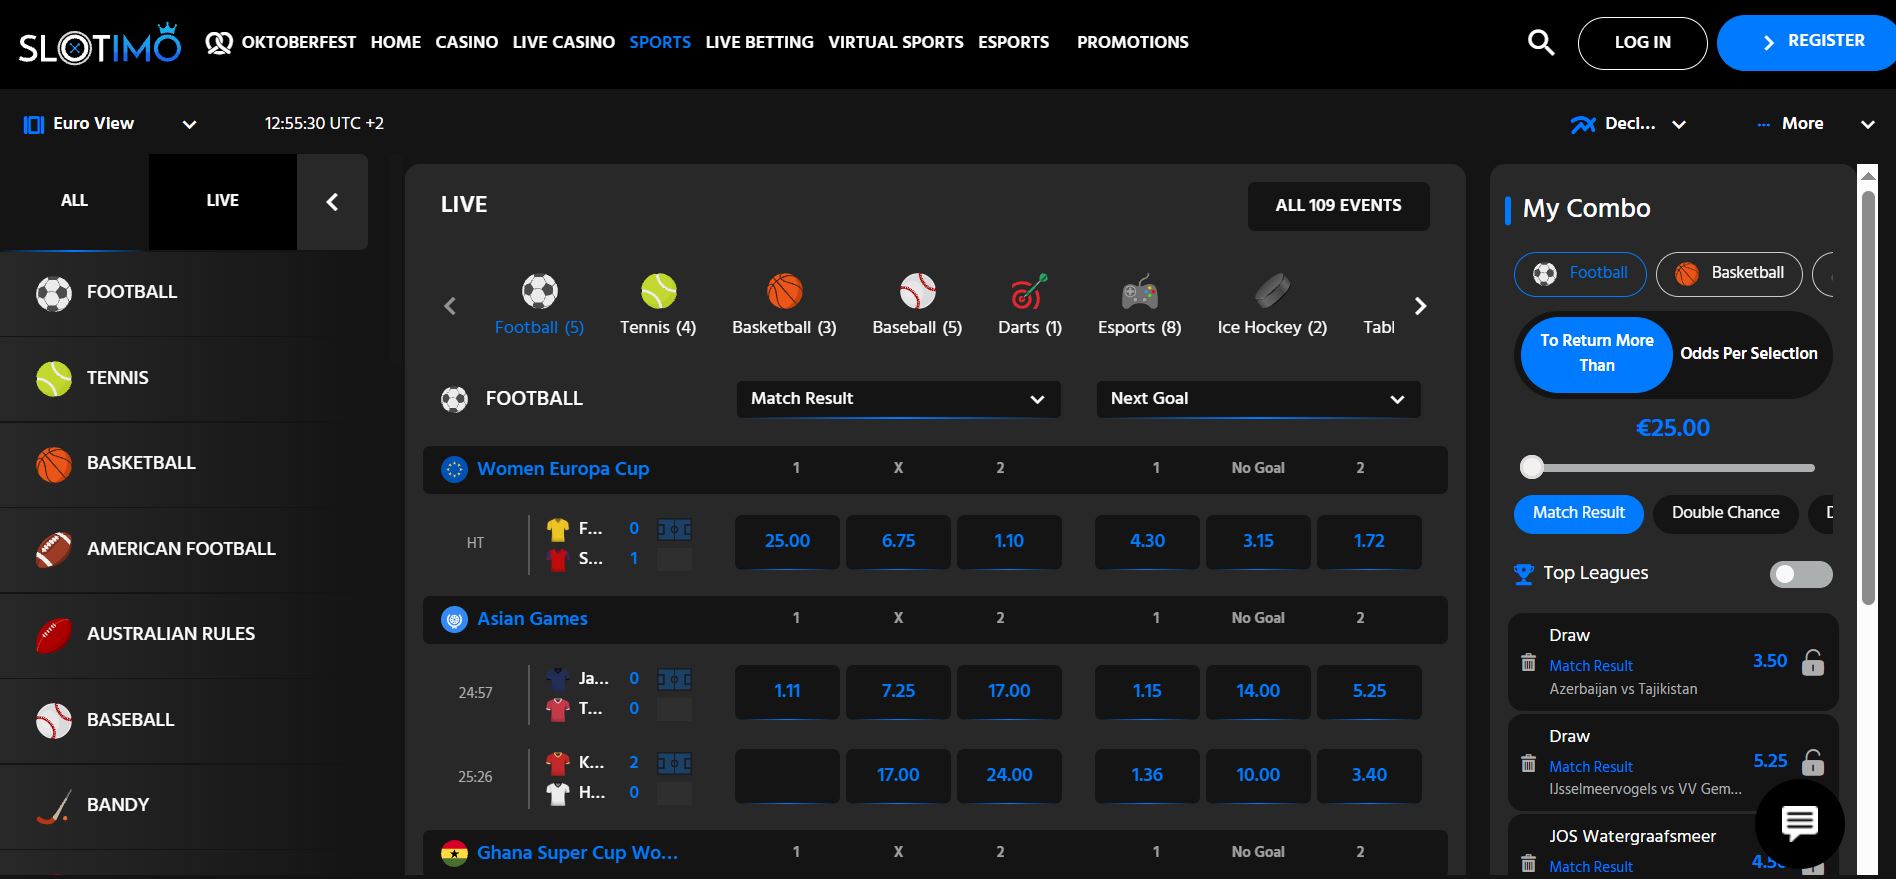The image size is (1896, 879).
Task: Lock the IJsselmeervogels 5.25 selection
Action: coord(1812,762)
